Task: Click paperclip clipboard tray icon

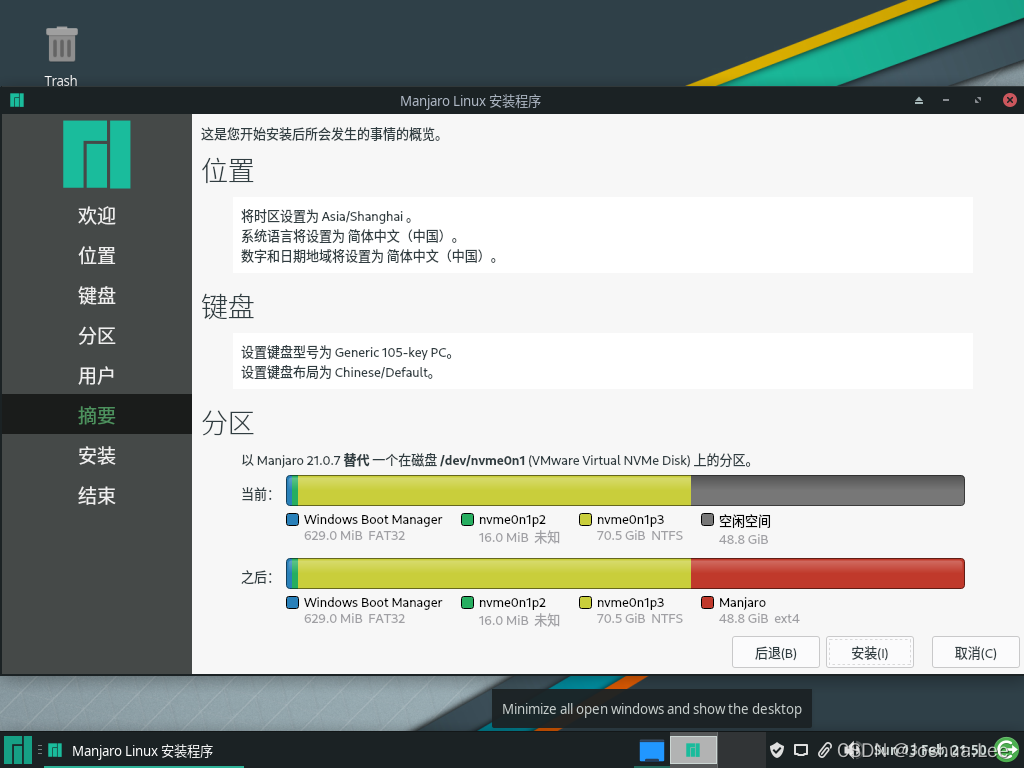Action: [x=825, y=750]
